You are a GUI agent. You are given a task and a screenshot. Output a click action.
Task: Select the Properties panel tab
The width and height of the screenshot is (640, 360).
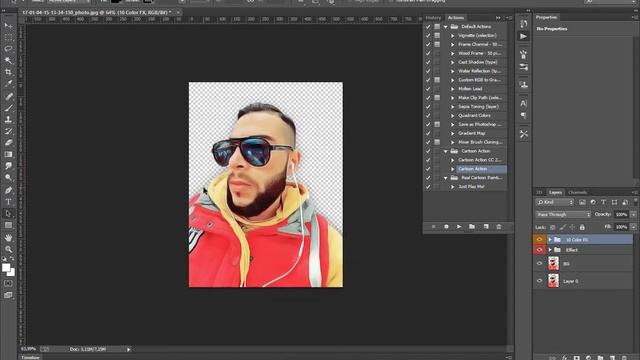(546, 17)
